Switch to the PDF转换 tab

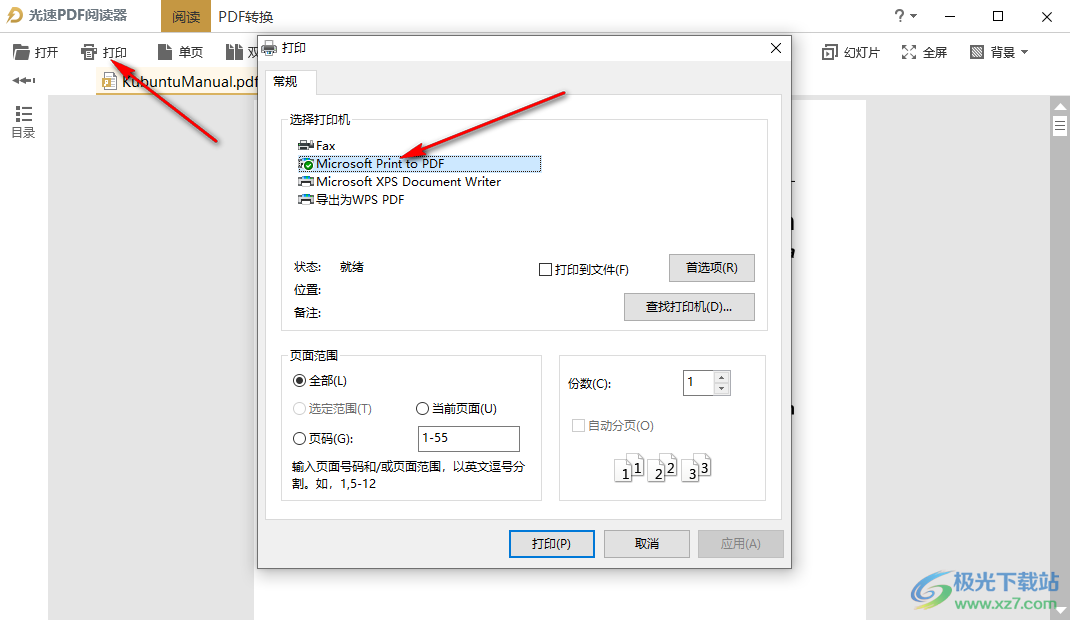246,16
